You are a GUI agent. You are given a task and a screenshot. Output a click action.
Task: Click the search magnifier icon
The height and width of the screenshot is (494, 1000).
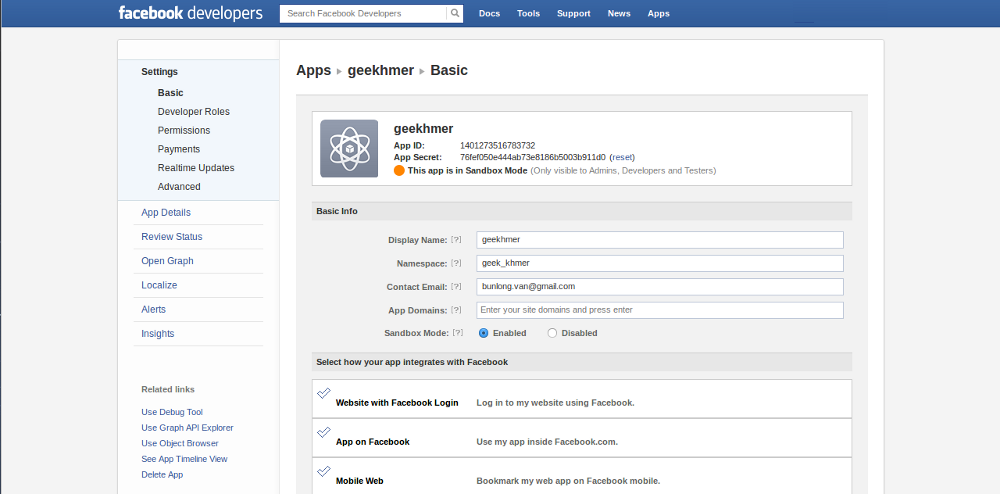[x=455, y=13]
